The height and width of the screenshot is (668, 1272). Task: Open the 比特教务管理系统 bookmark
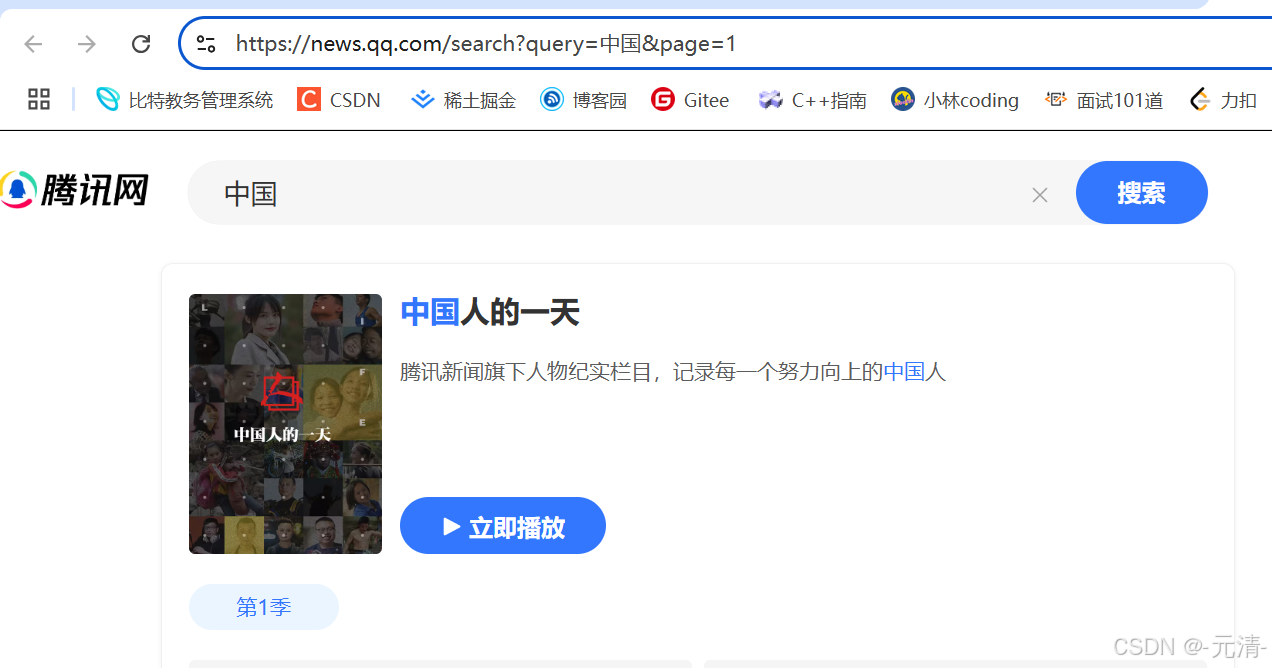tap(185, 100)
